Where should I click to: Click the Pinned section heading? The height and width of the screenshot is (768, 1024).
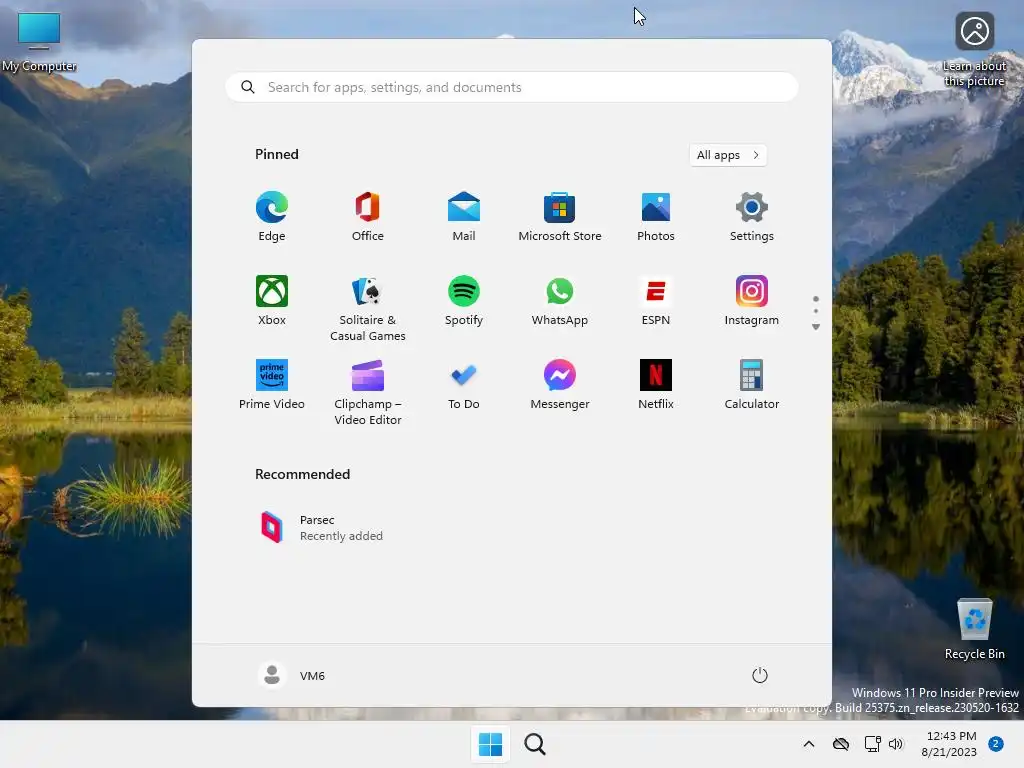[276, 154]
